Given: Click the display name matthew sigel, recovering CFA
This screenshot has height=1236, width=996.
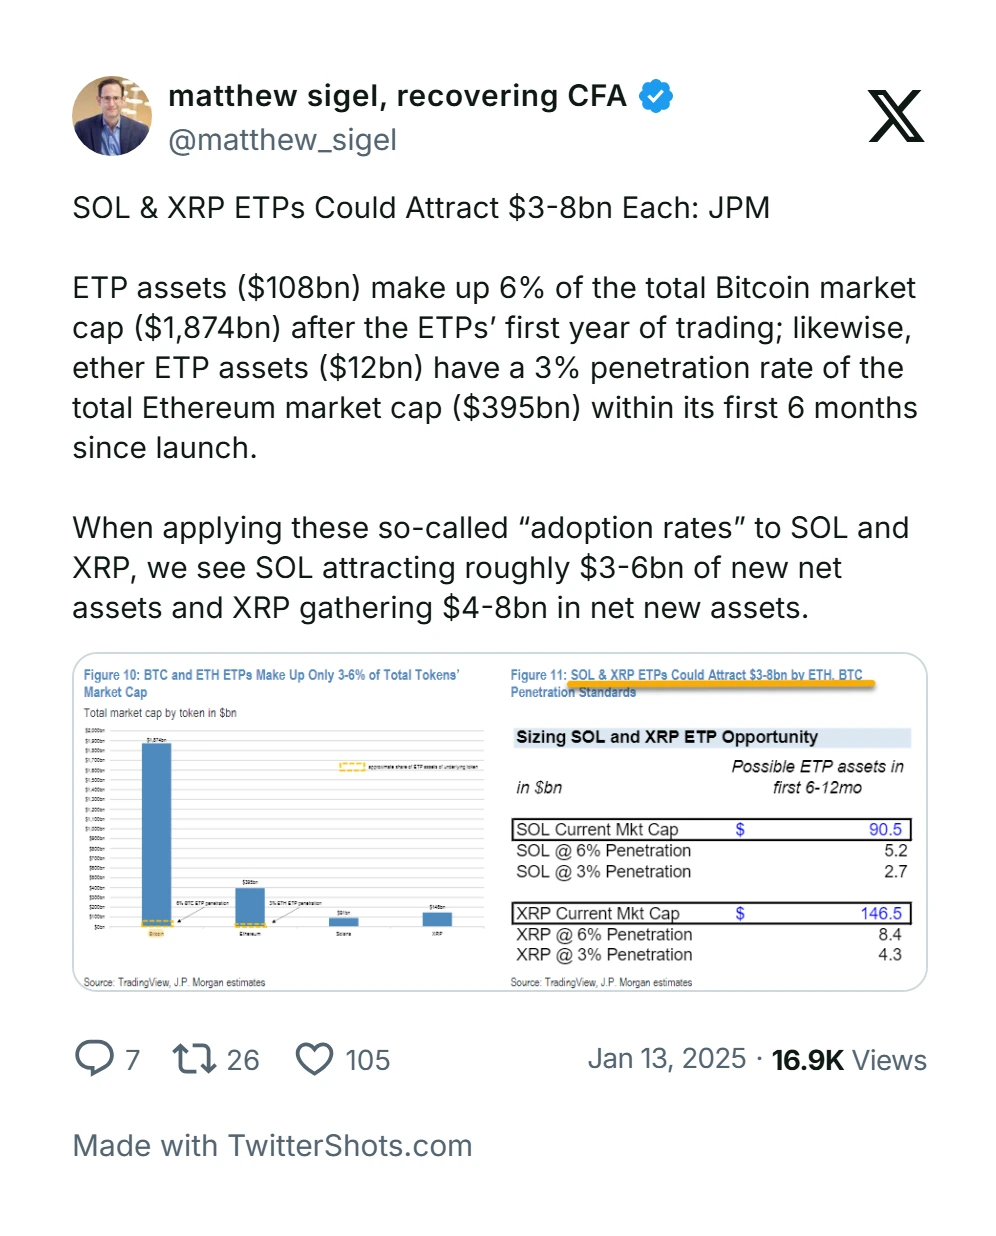Looking at the screenshot, I should 397,96.
